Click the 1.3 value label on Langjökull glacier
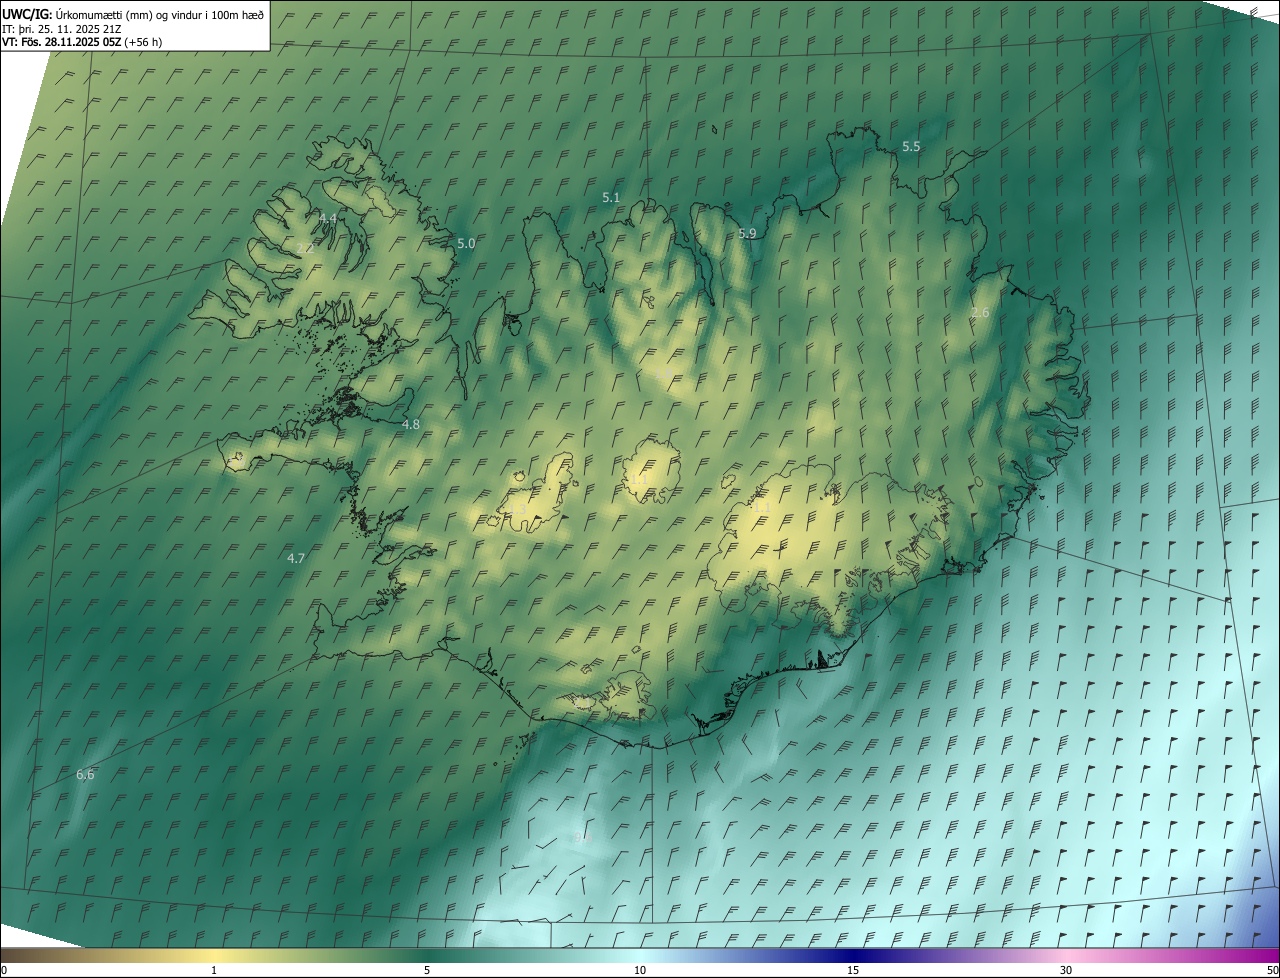This screenshot has width=1280, height=978. 518,509
